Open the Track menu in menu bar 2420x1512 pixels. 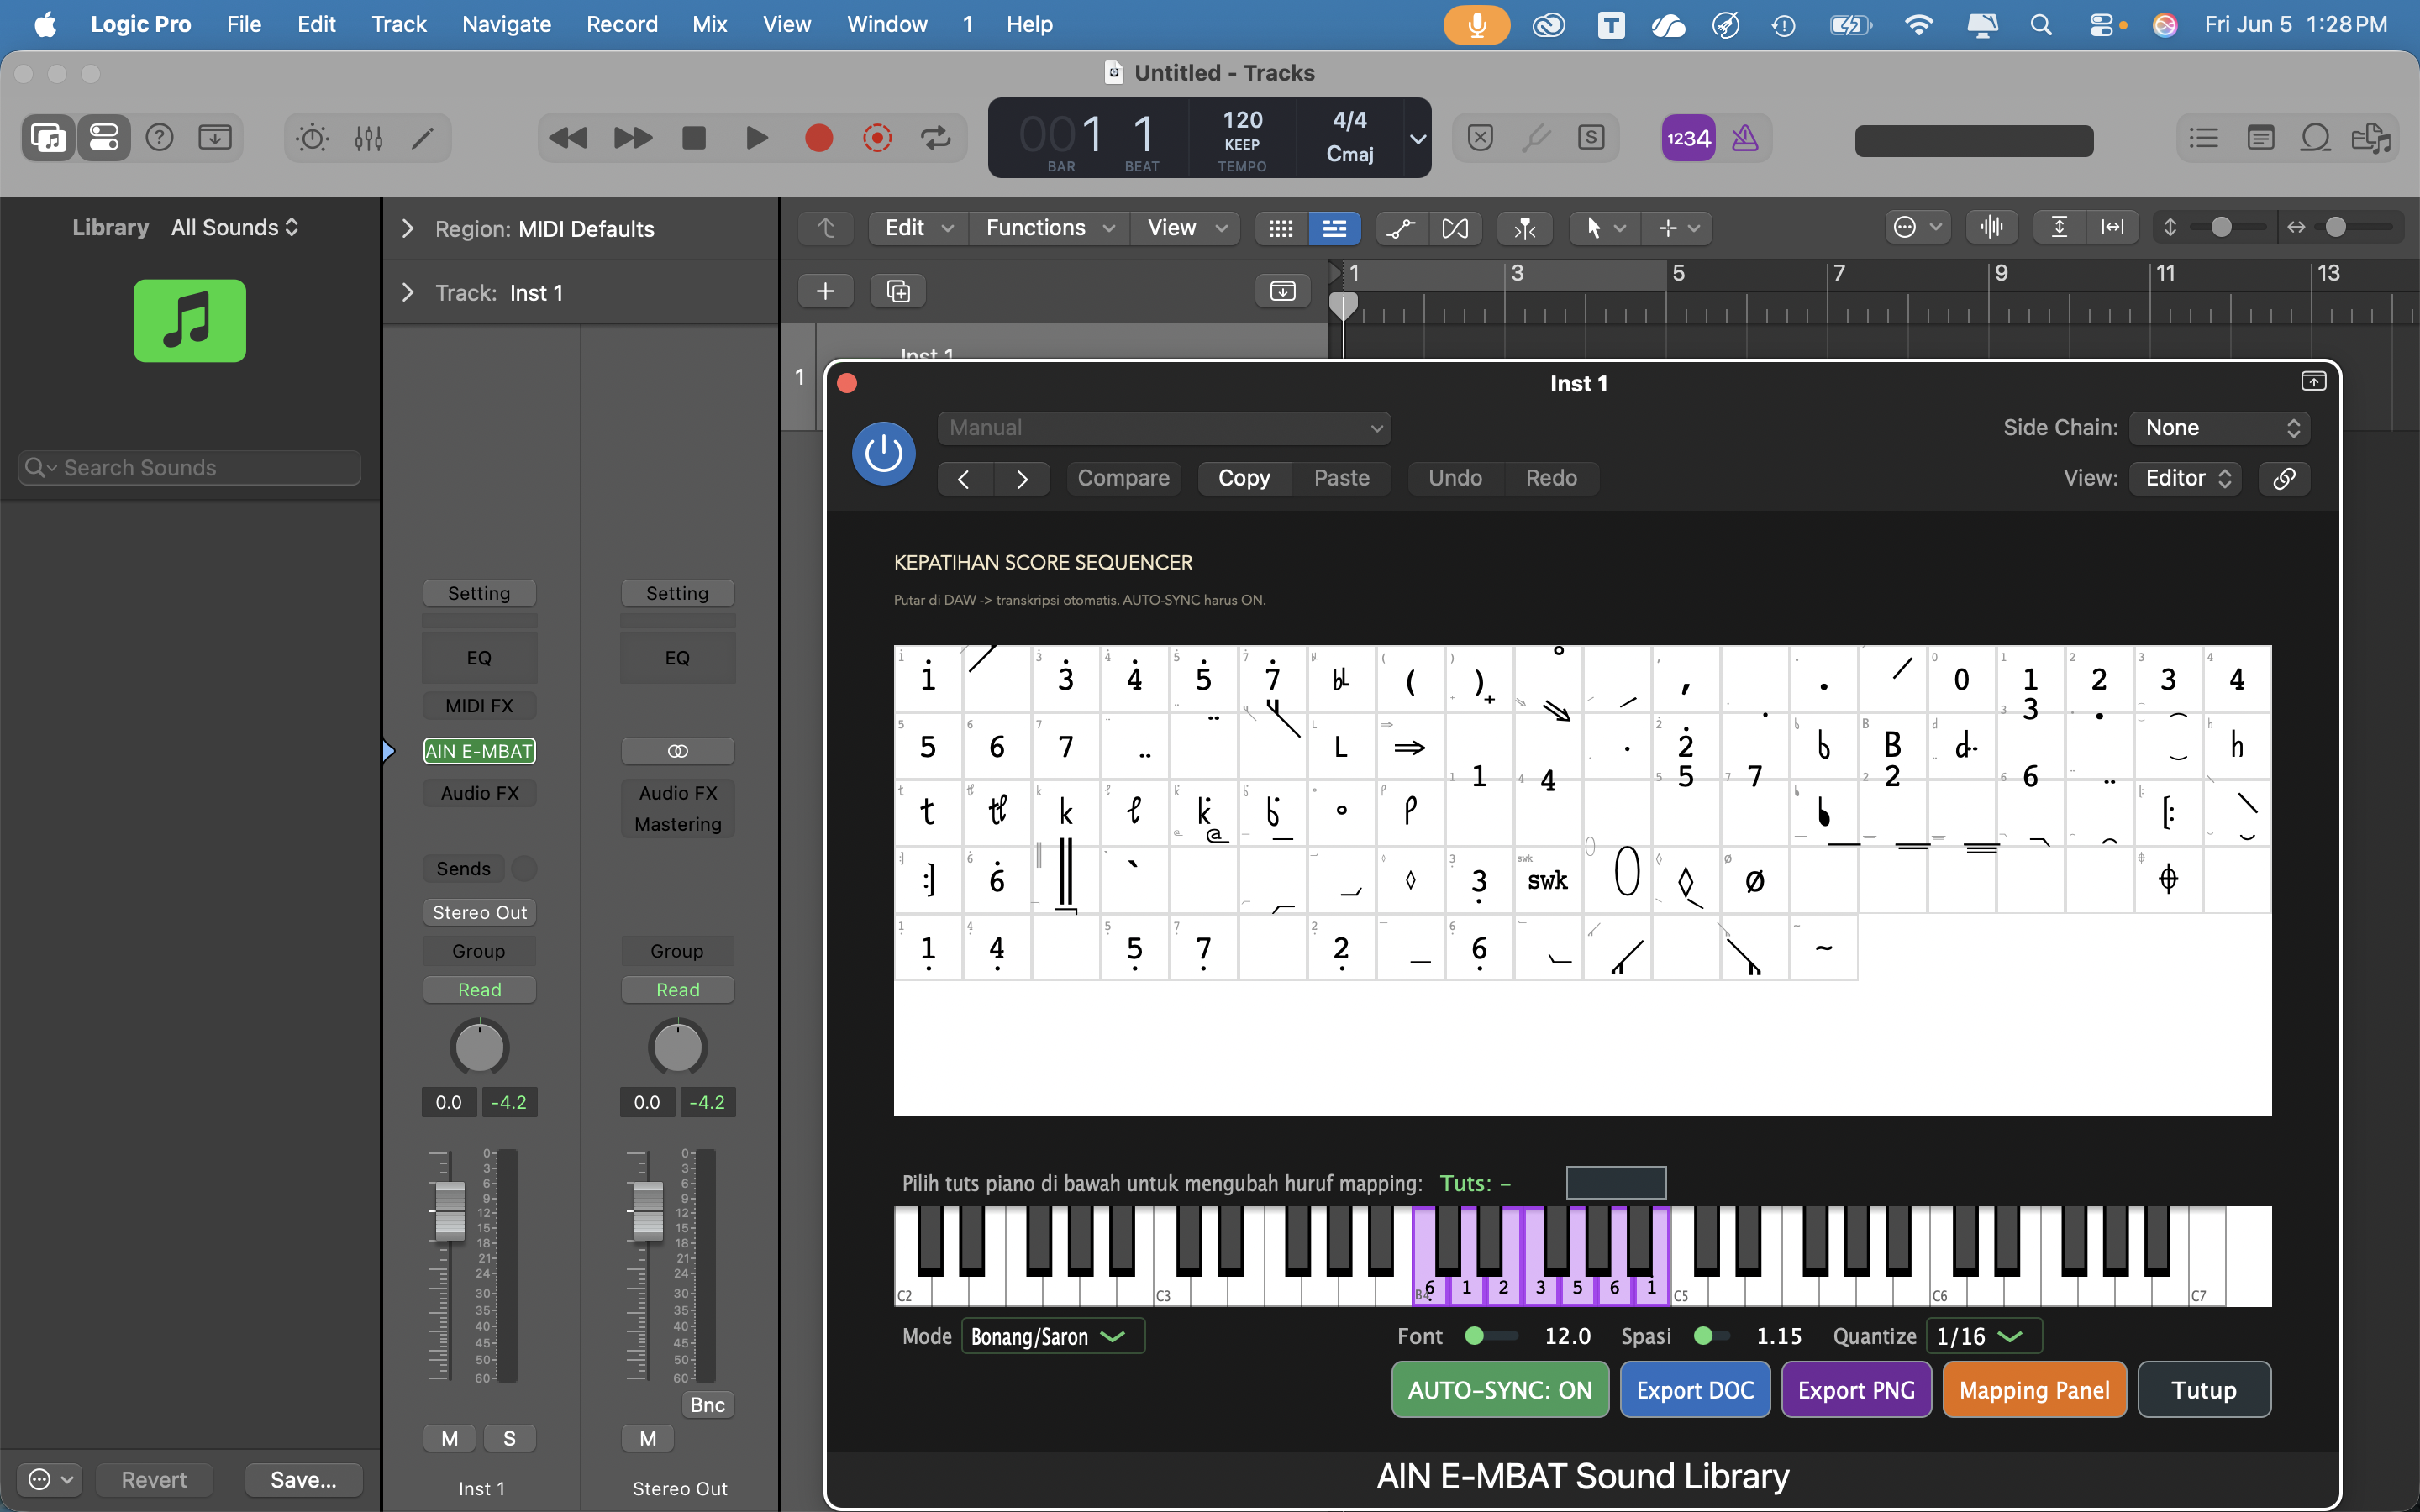399,24
